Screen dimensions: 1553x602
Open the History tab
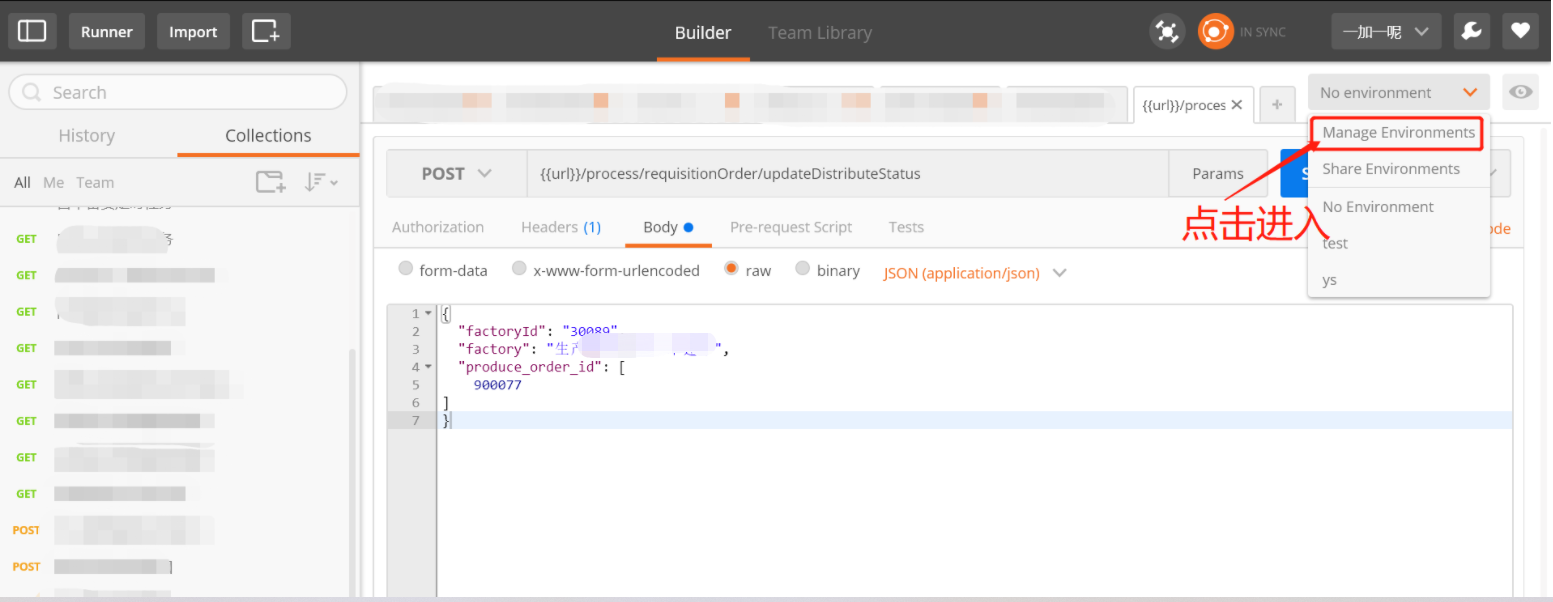(x=87, y=136)
